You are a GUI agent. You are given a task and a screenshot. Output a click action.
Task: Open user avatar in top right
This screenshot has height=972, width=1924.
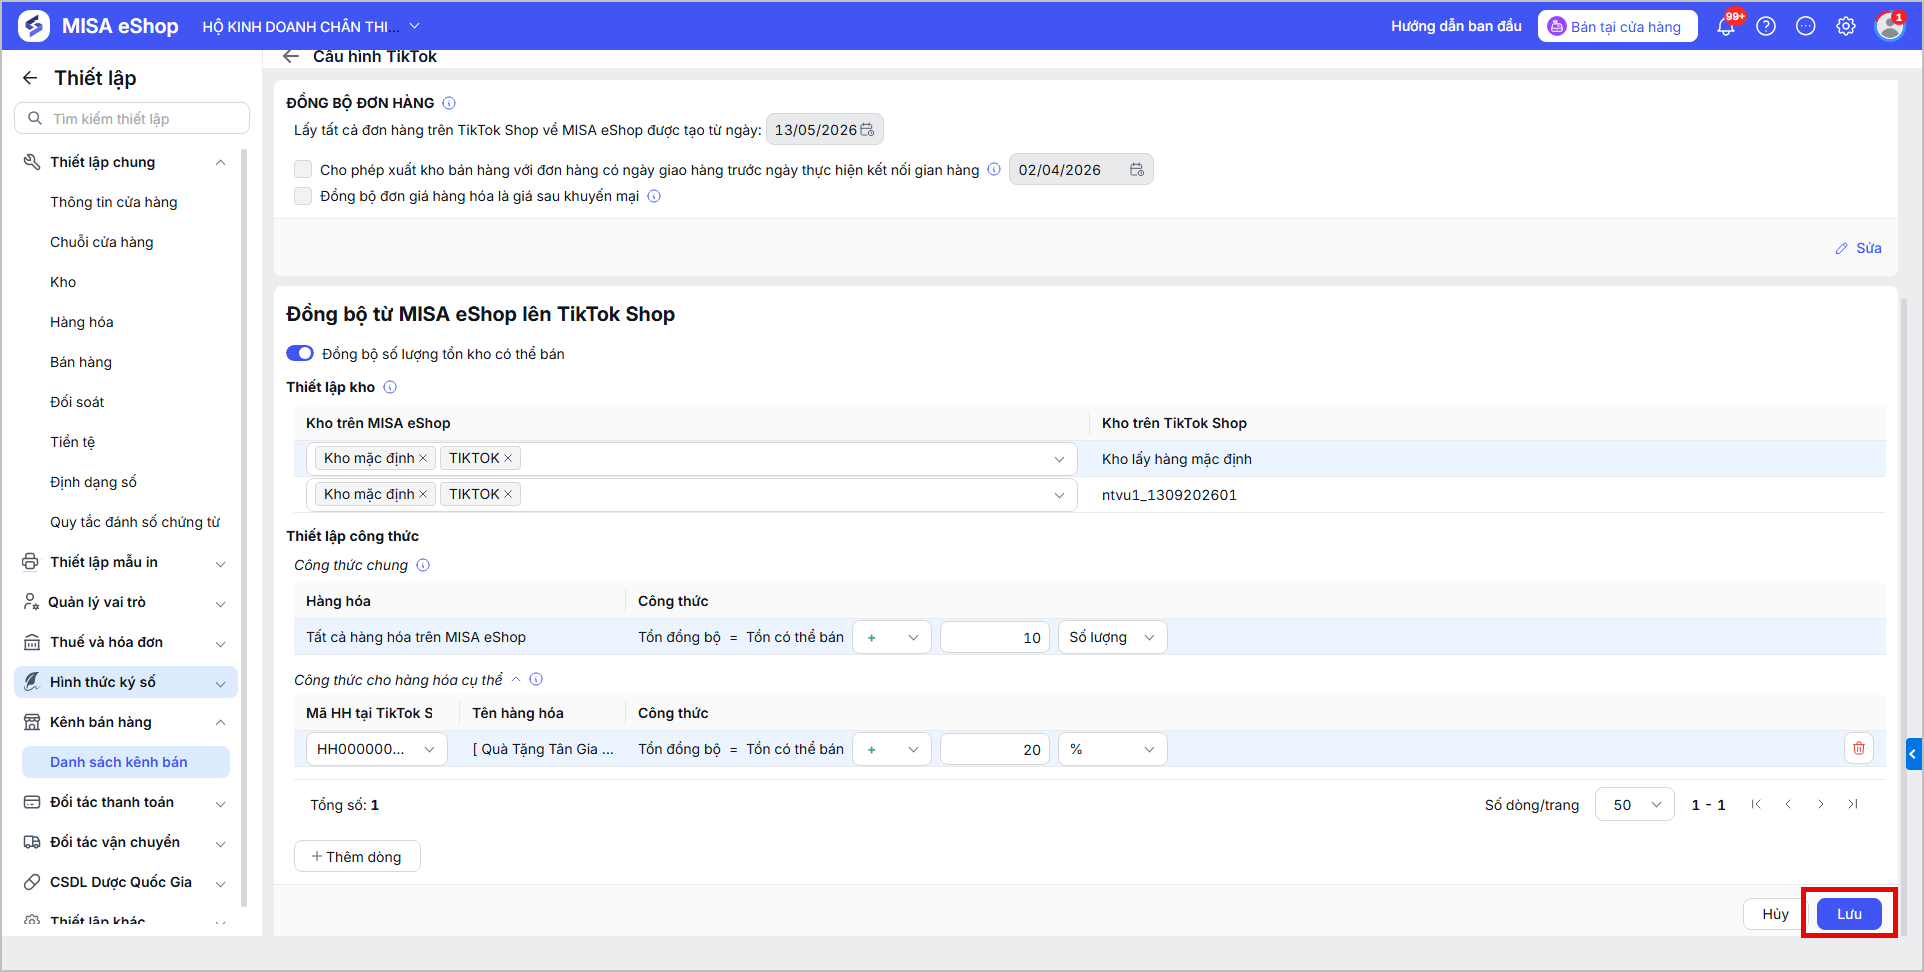click(1890, 26)
